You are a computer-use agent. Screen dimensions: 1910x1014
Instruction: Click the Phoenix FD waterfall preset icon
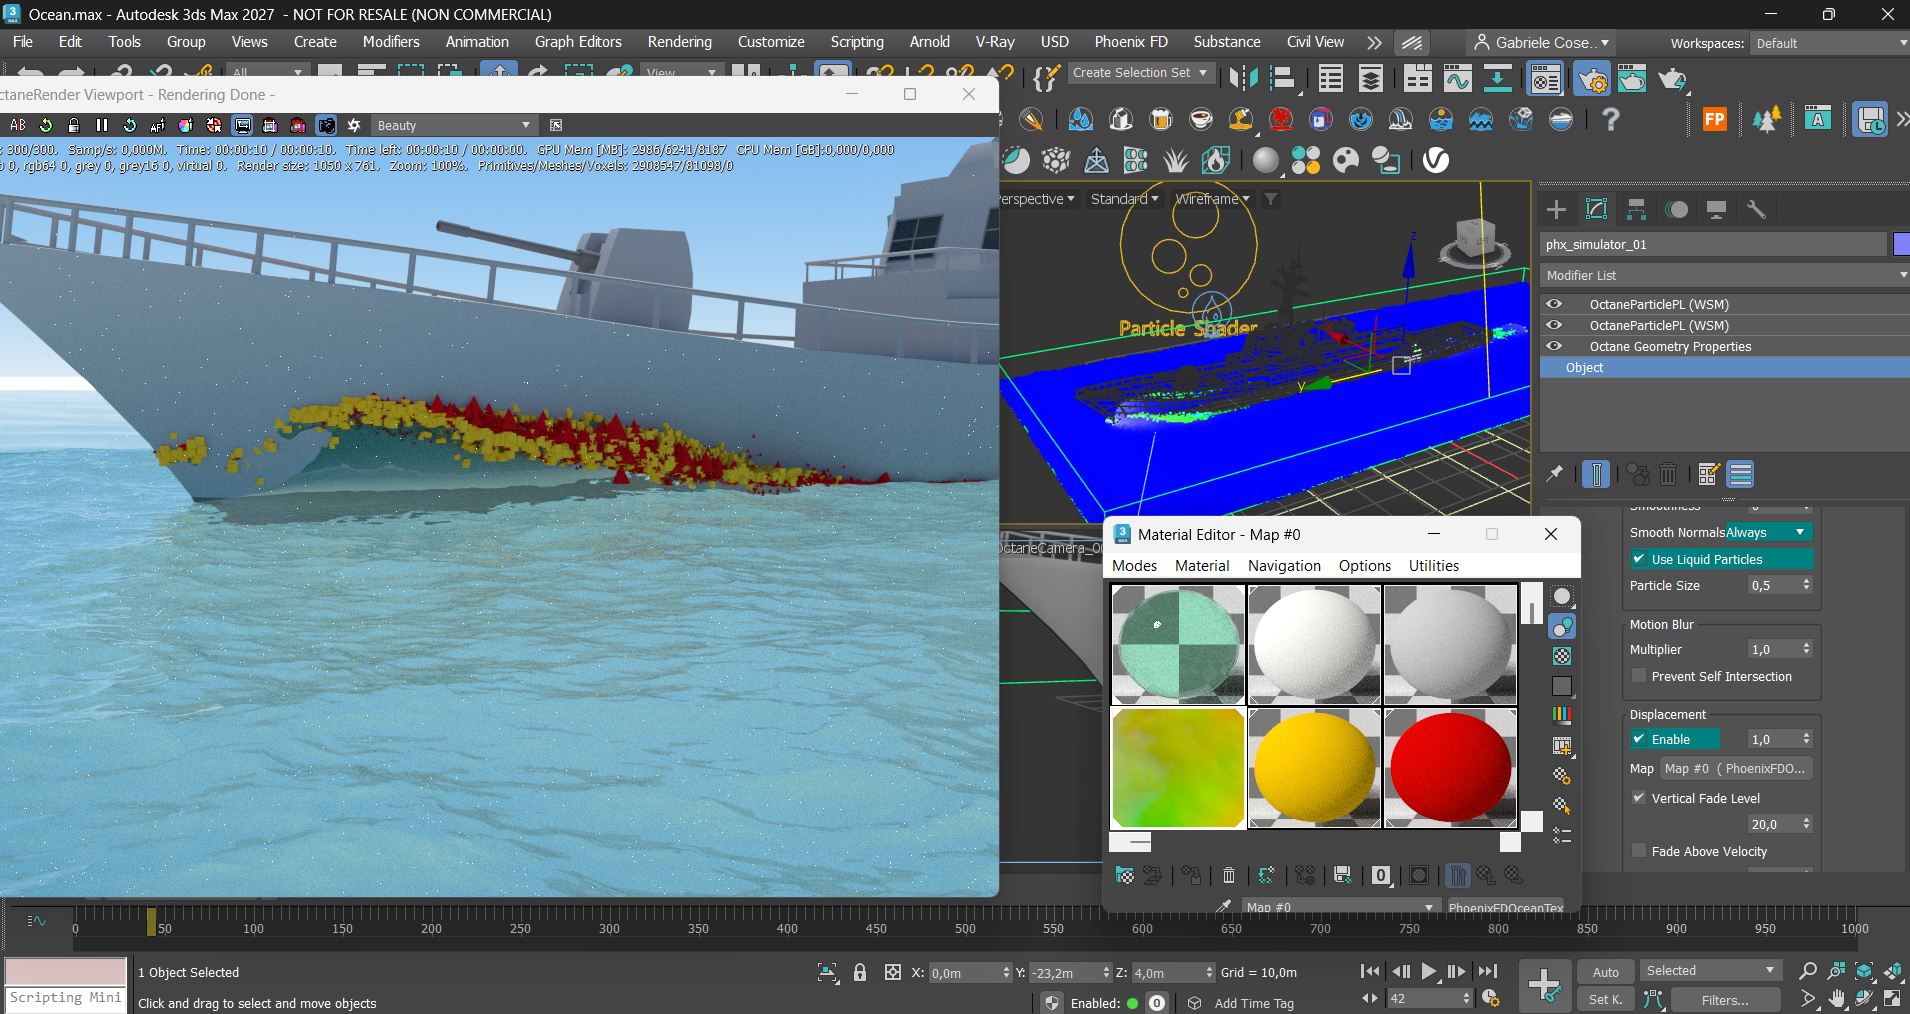pyautogui.click(x=1401, y=119)
